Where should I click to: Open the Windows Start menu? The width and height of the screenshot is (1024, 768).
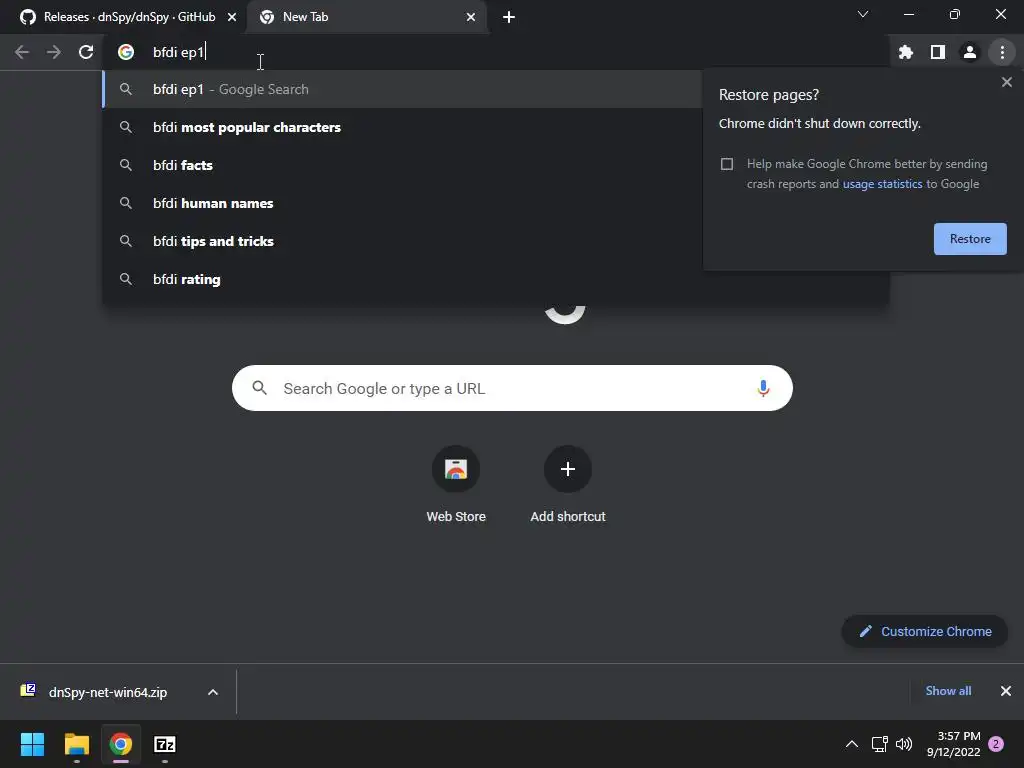(x=32, y=744)
